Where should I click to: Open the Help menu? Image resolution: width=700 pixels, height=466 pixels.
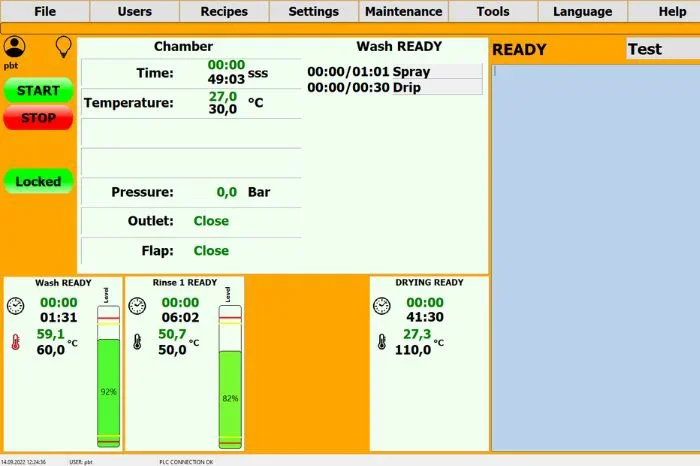coord(664,11)
